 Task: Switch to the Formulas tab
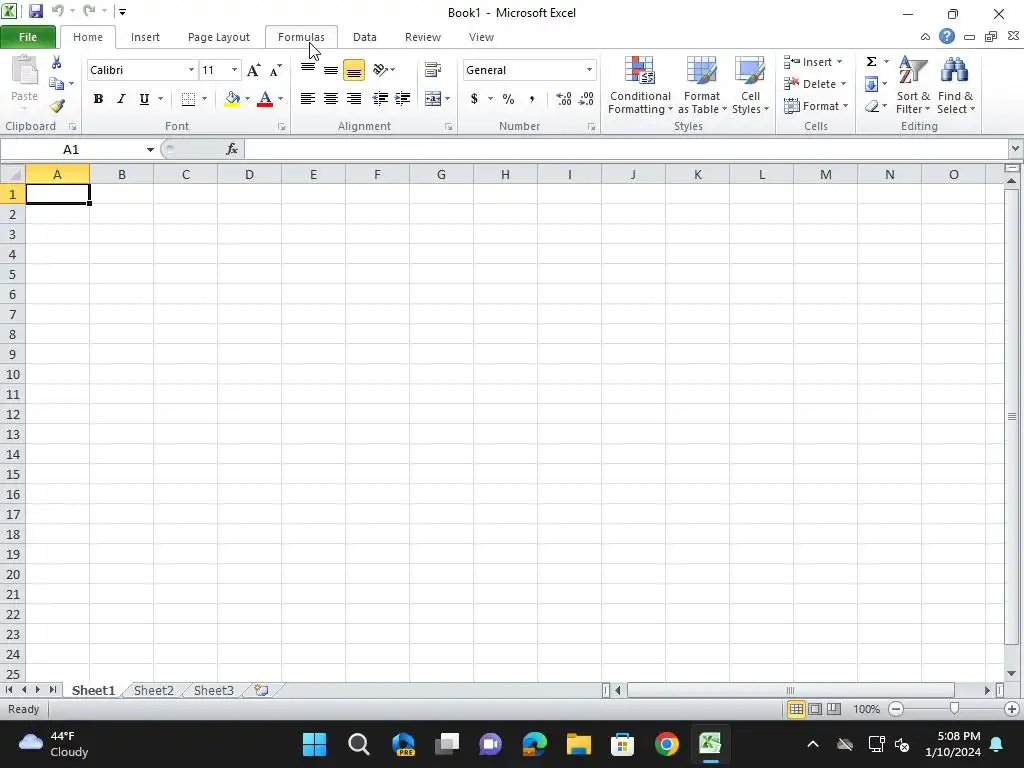point(301,37)
